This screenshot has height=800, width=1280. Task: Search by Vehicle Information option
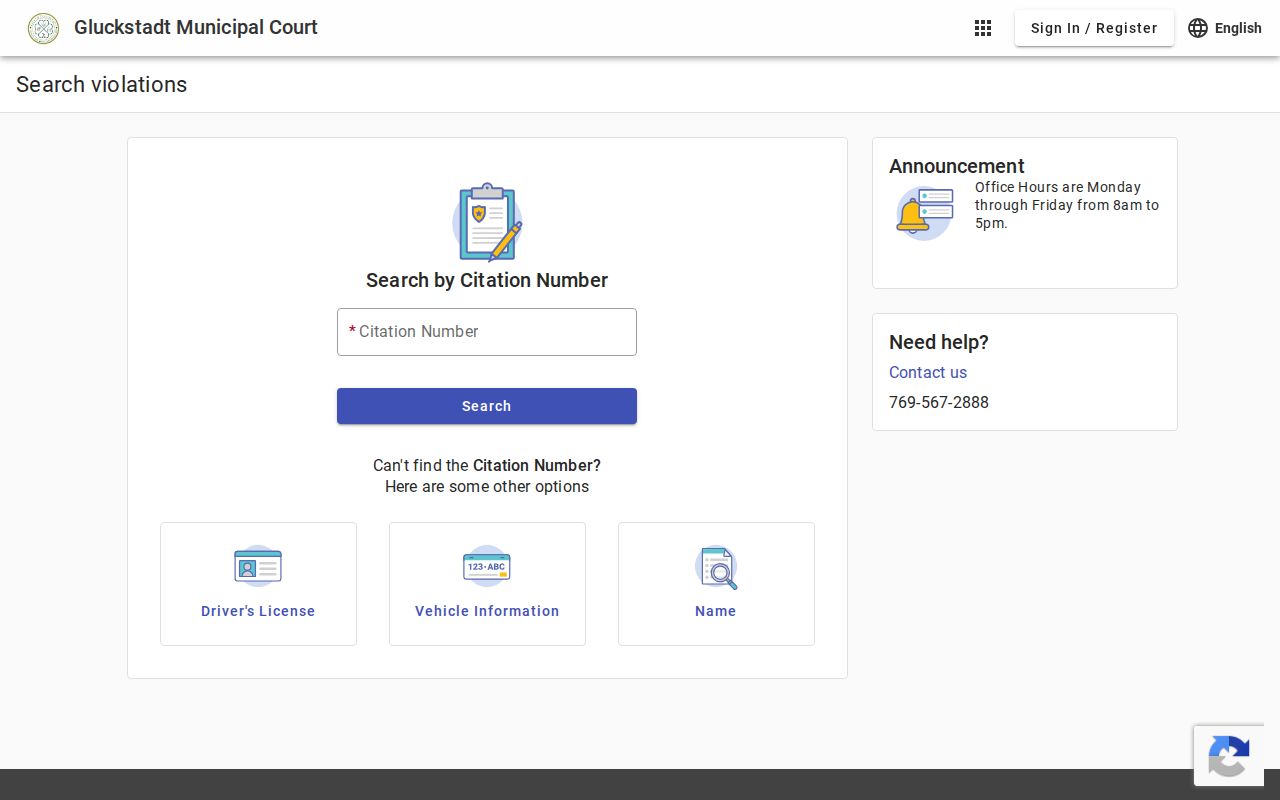tap(487, 584)
